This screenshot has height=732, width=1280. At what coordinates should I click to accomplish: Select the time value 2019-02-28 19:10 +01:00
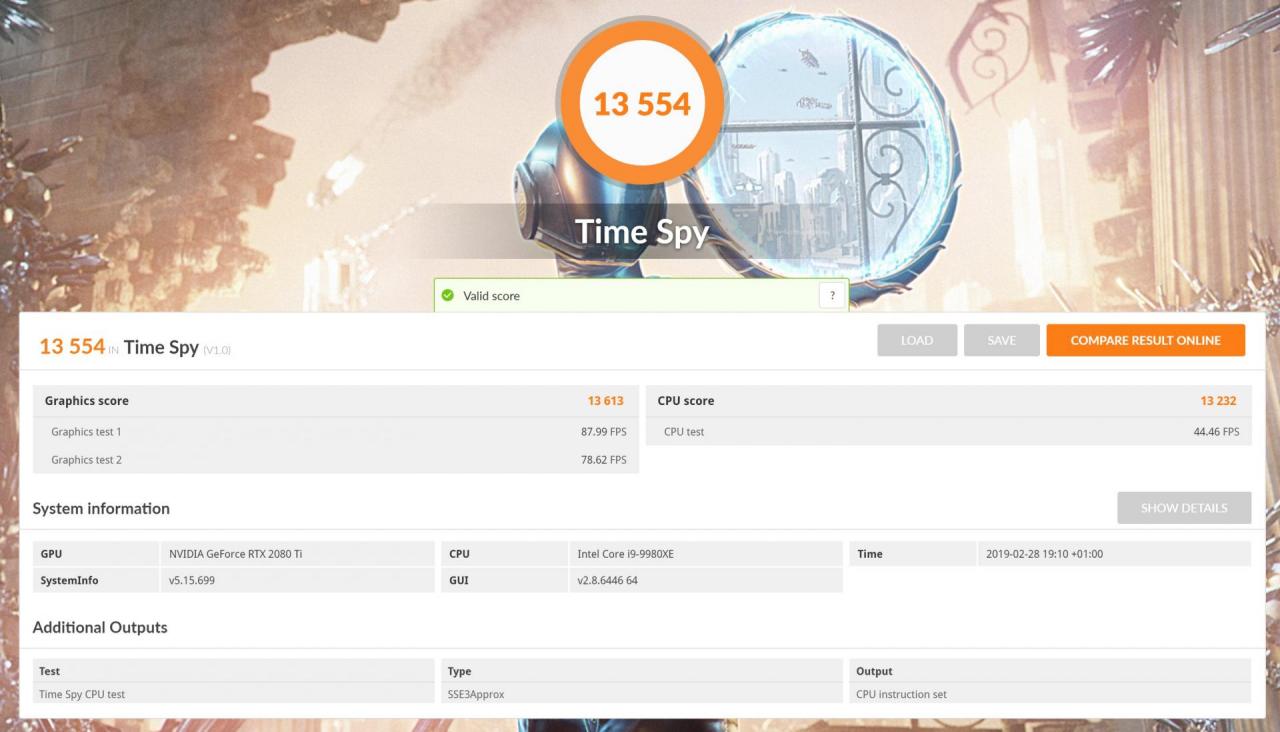[x=1044, y=554]
